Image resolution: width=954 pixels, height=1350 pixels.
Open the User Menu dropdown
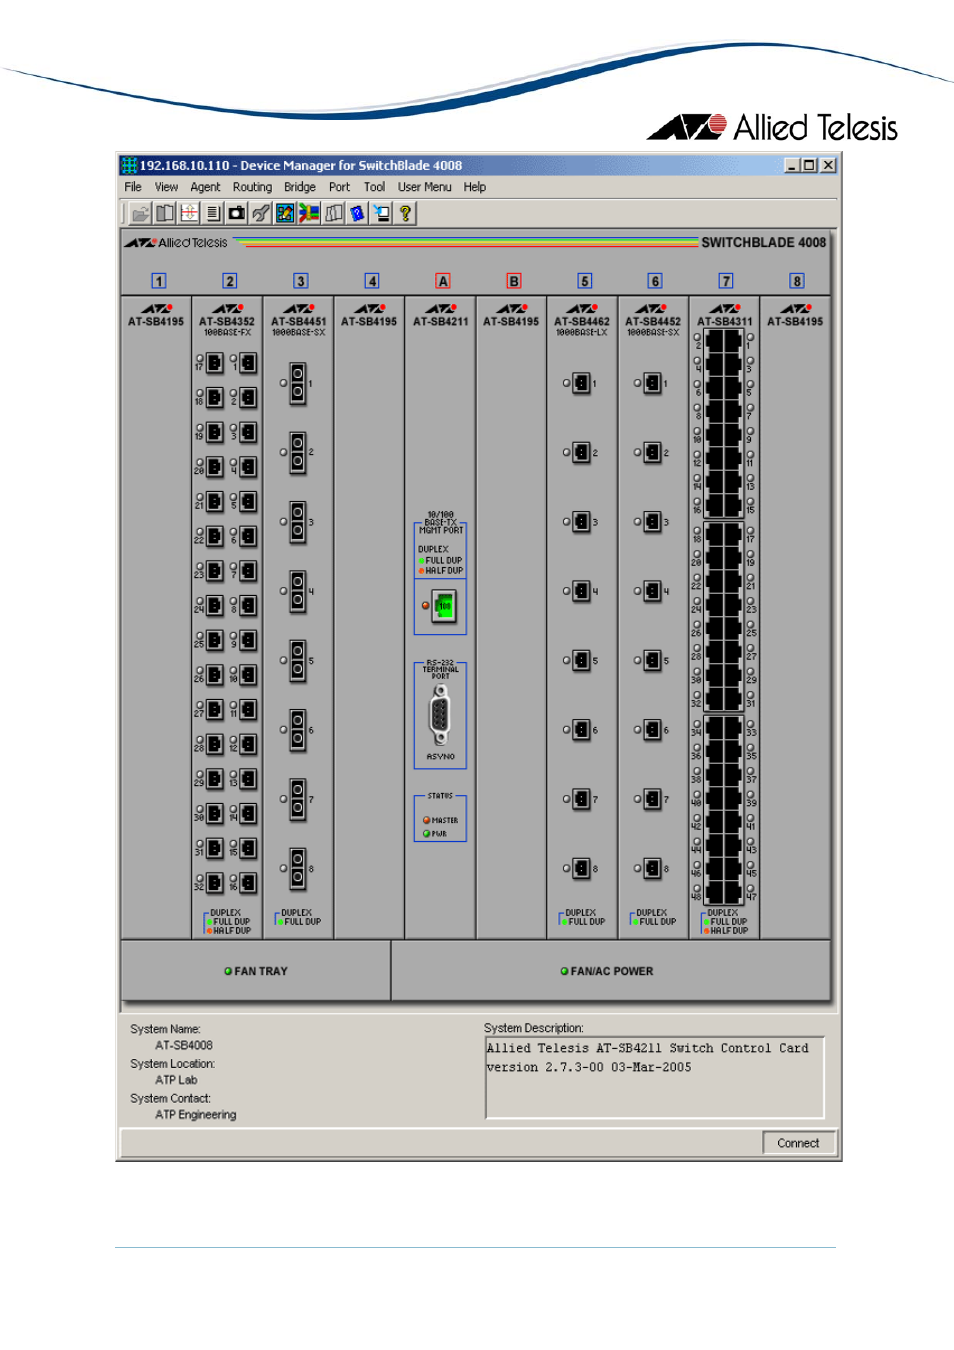click(x=425, y=187)
